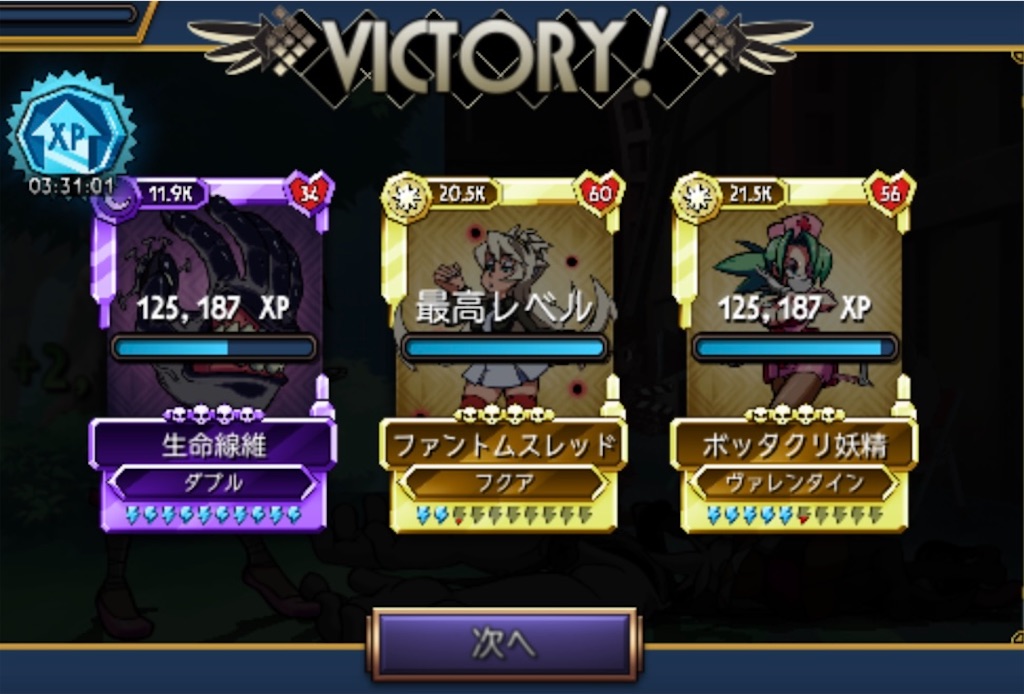Screen dimensions: 1024x694
Task: Select the ボッタクリ妖精 card name banner
Action: 794,445
